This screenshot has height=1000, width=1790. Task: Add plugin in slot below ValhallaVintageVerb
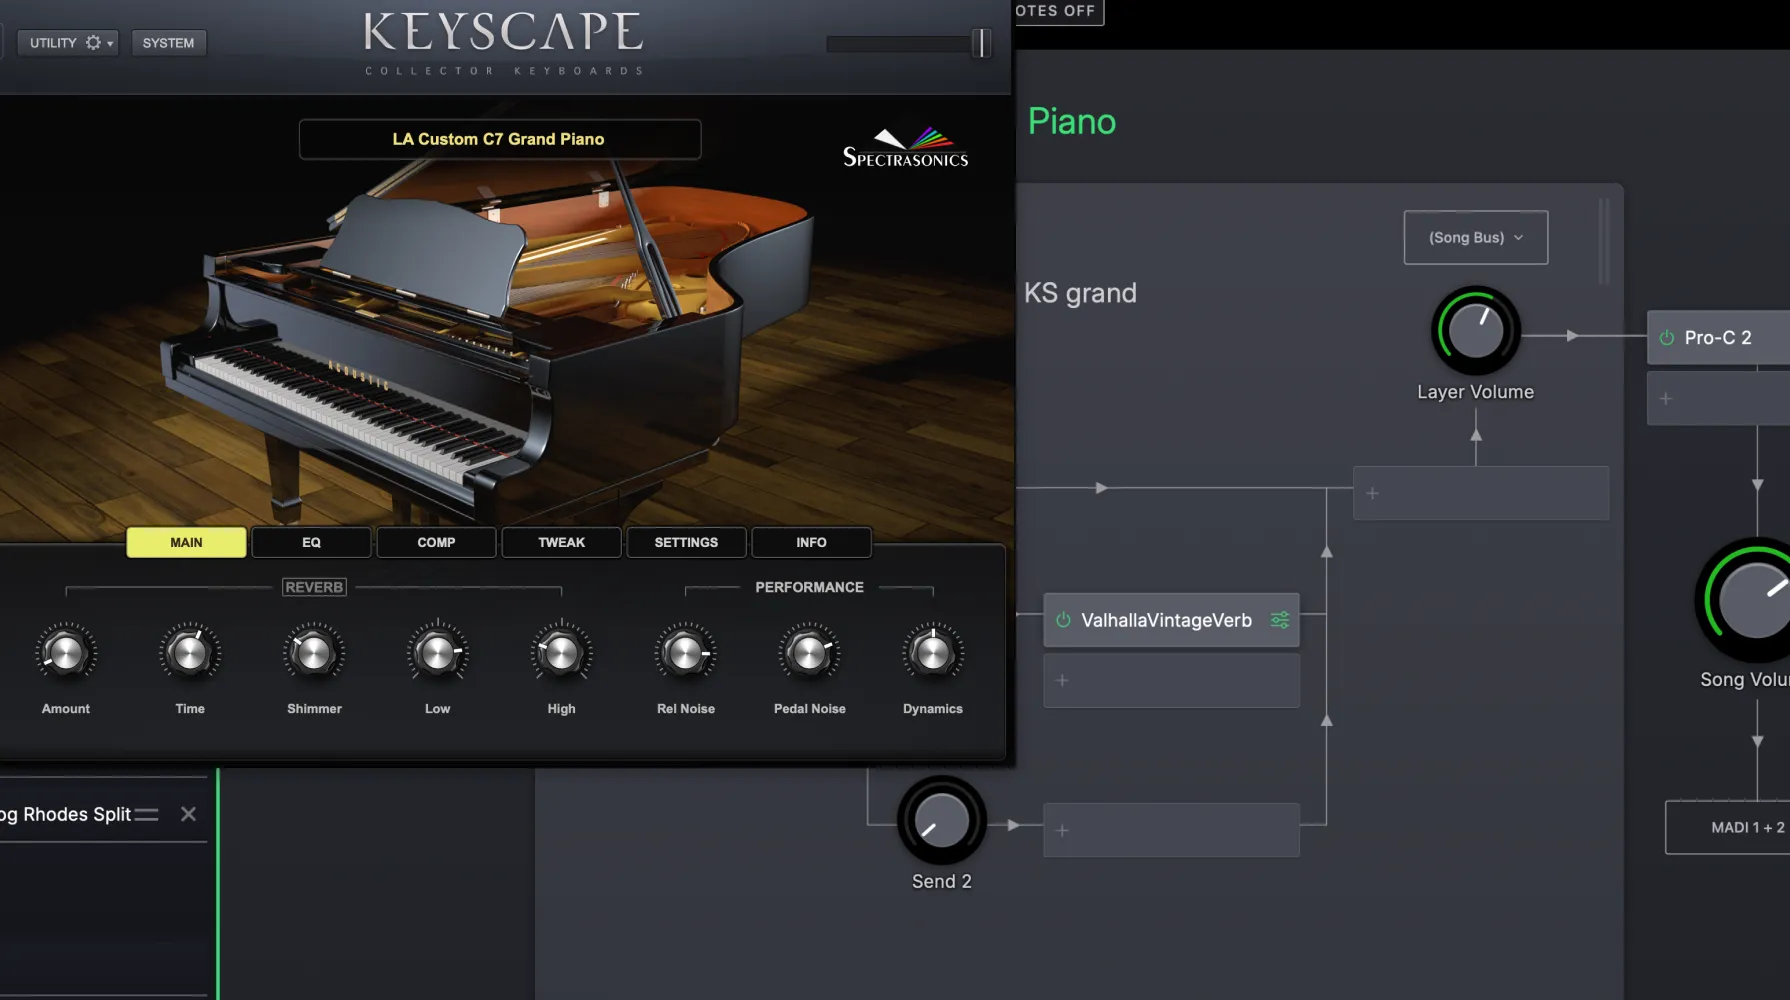[1172, 680]
